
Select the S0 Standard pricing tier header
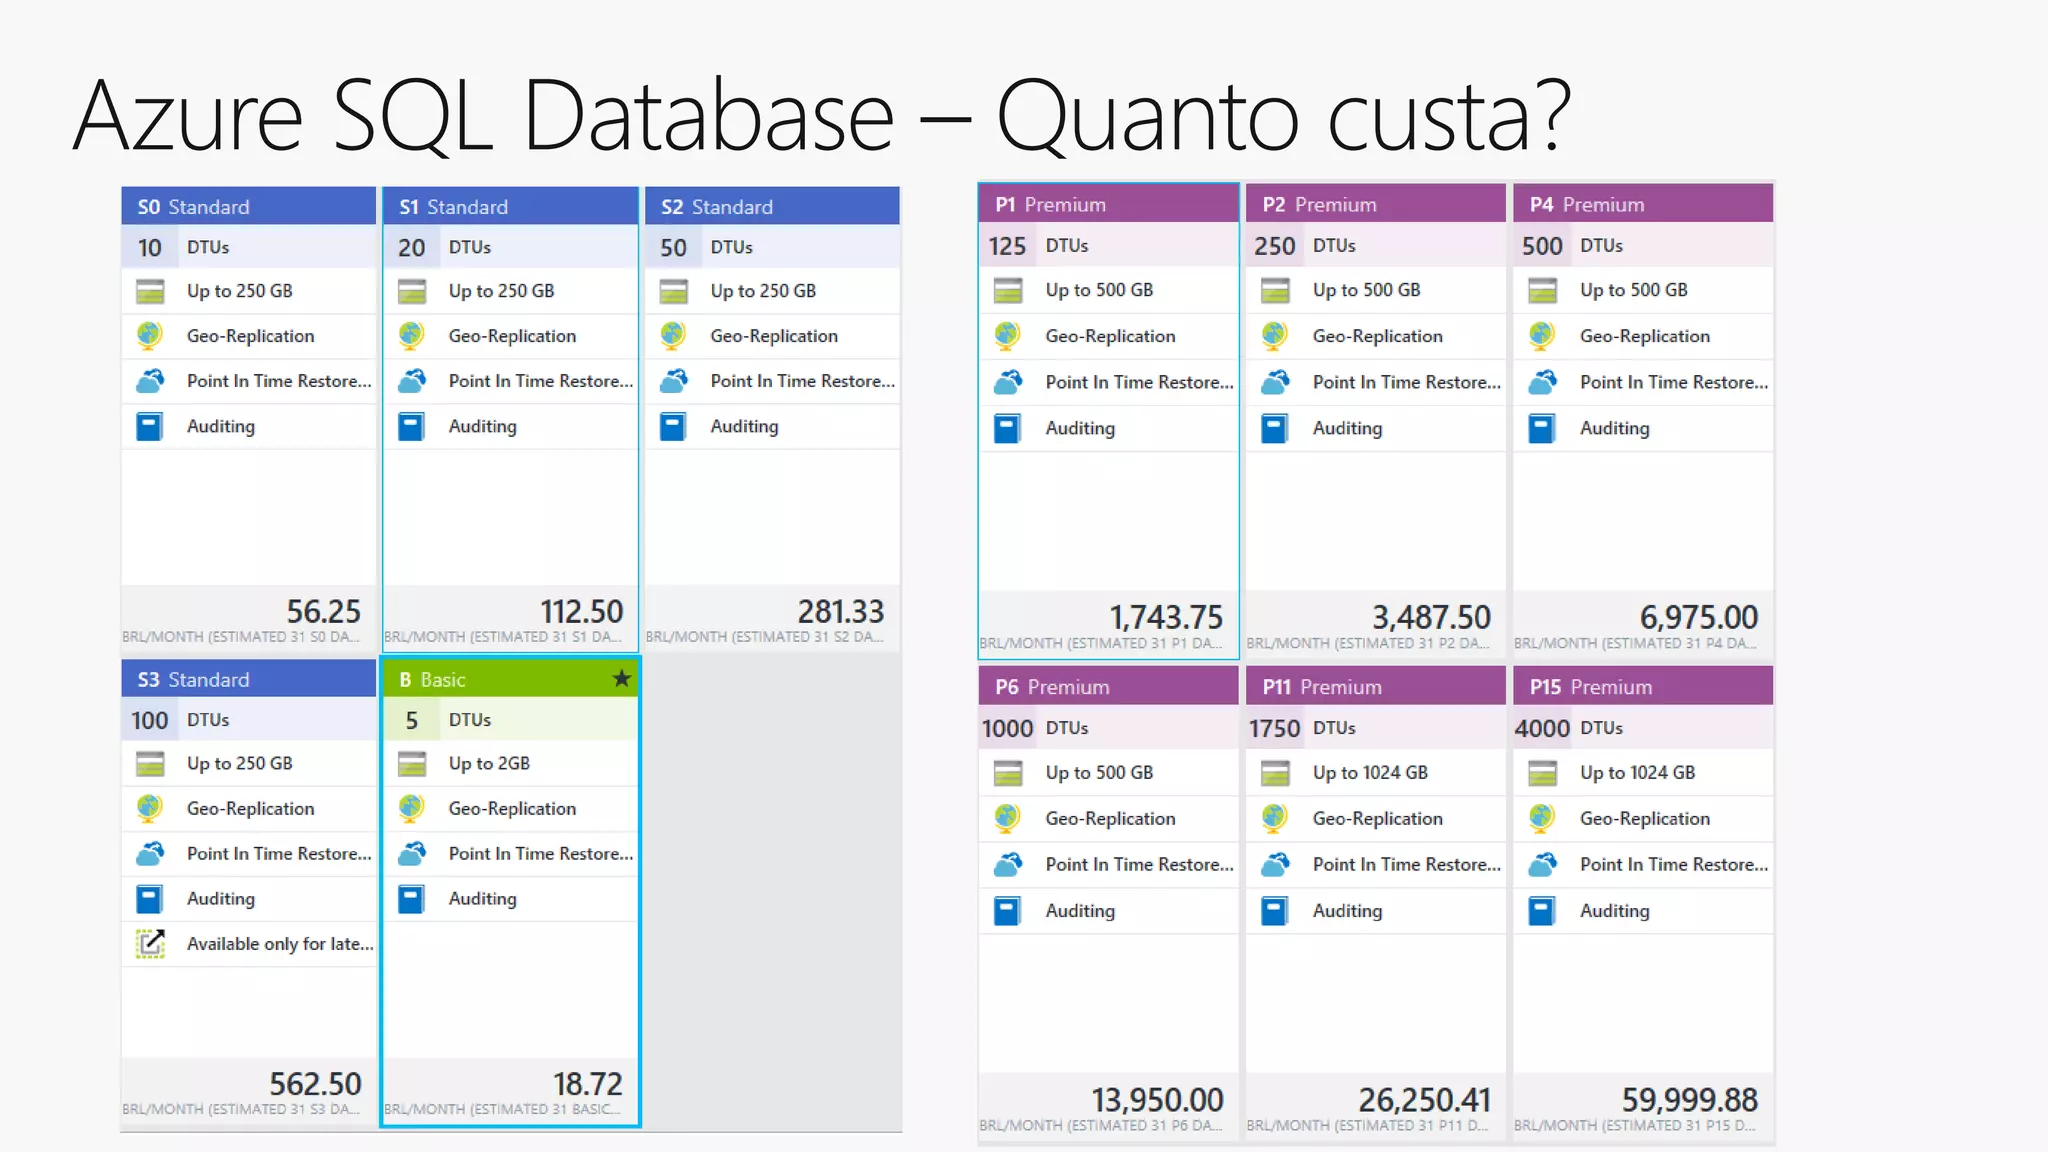click(248, 206)
